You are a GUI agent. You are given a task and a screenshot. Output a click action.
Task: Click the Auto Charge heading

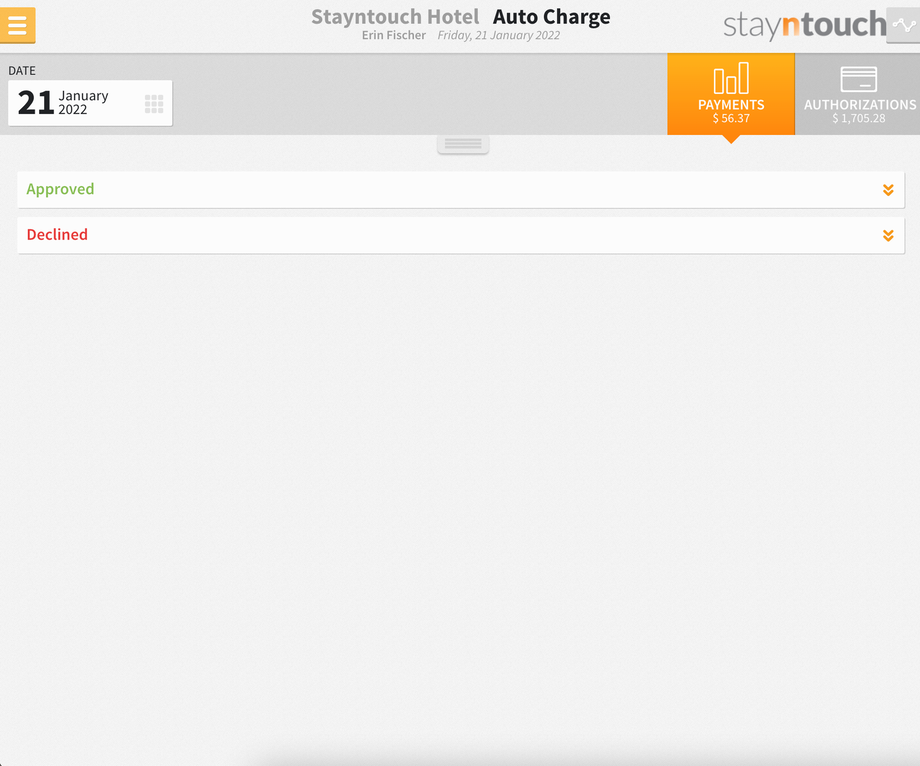[552, 17]
